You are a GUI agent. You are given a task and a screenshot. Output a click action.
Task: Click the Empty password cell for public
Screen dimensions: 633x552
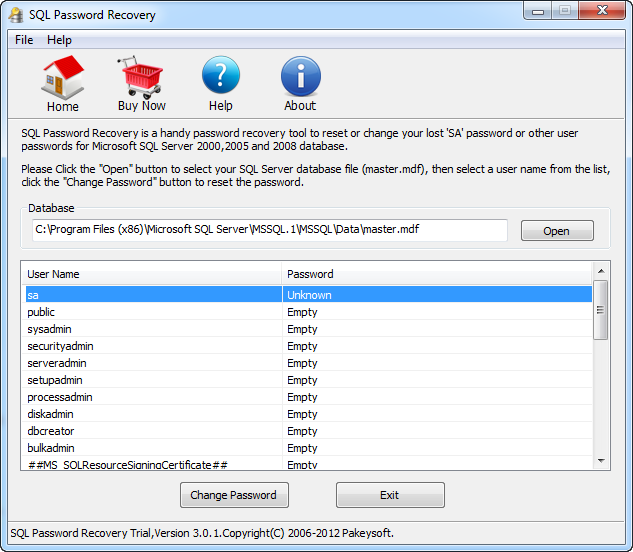pyautogui.click(x=437, y=312)
